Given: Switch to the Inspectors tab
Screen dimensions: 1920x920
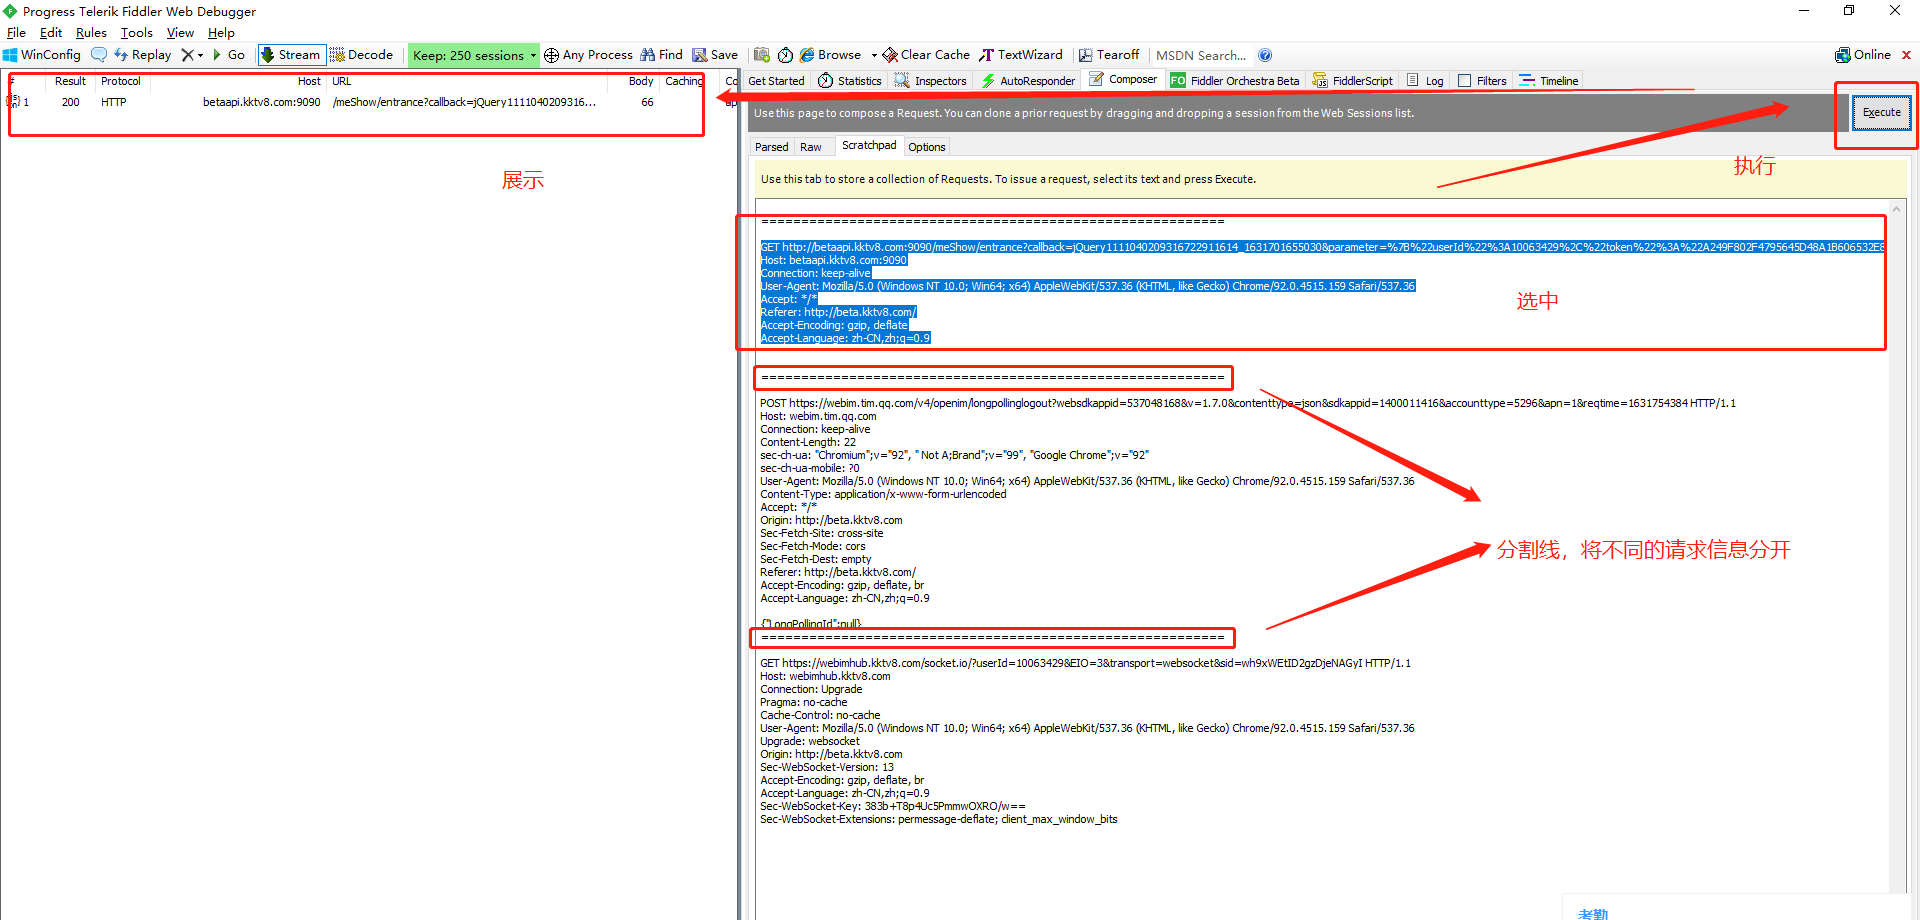Looking at the screenshot, I should pos(931,81).
